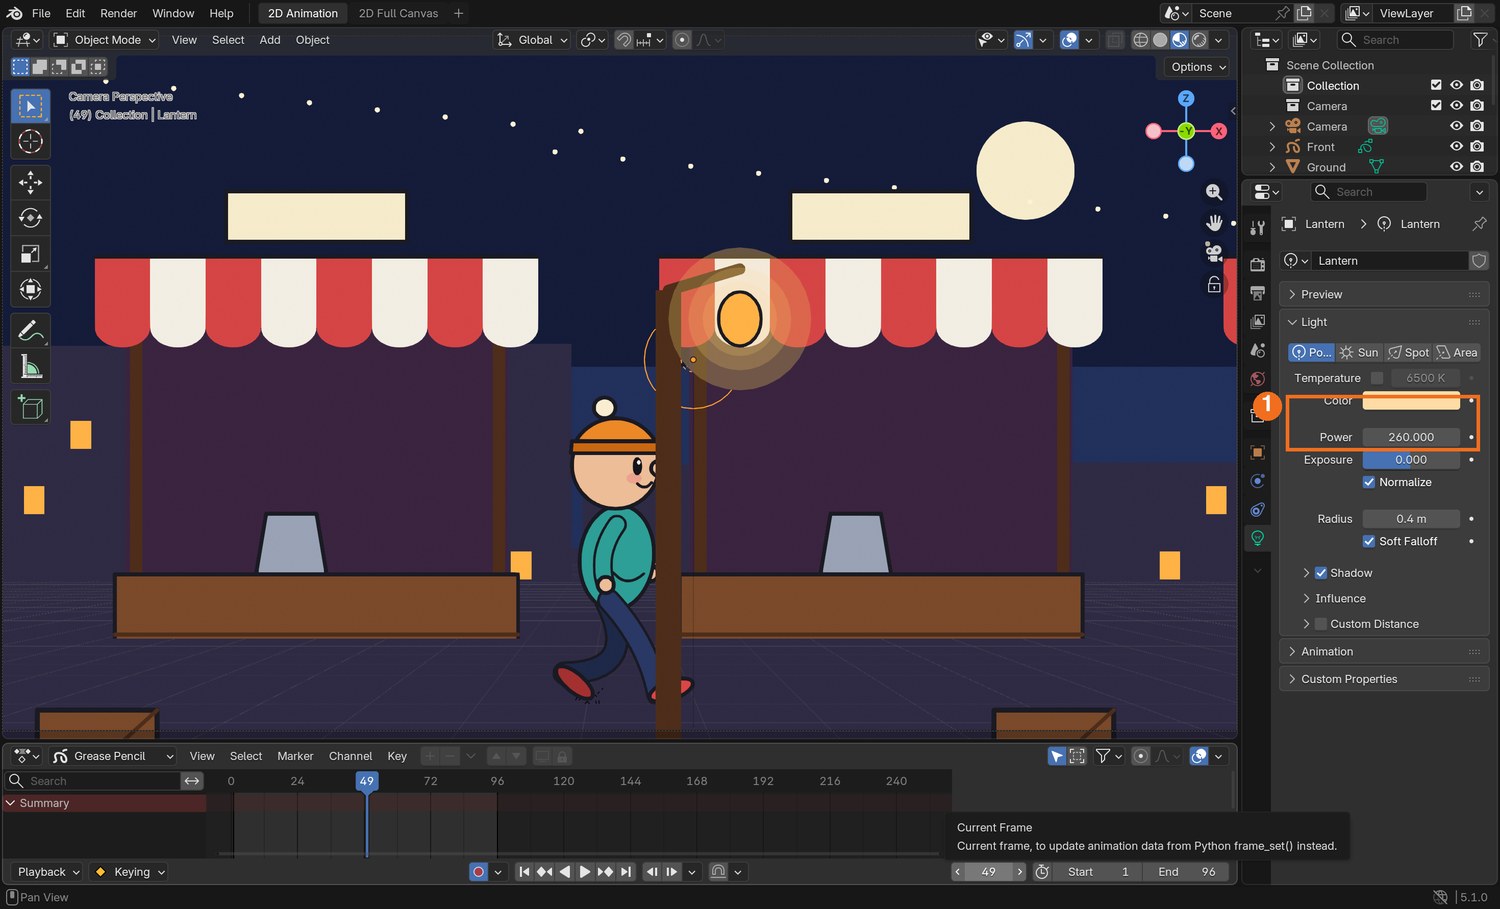Switch to the 2D Full Canvas workspace tab
Viewport: 1500px width, 909px height.
coord(398,13)
